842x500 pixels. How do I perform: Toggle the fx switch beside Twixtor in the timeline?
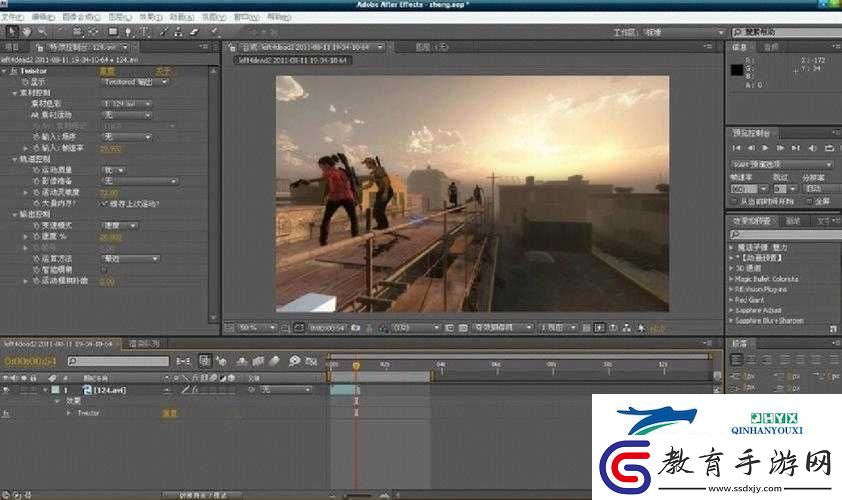6,413
